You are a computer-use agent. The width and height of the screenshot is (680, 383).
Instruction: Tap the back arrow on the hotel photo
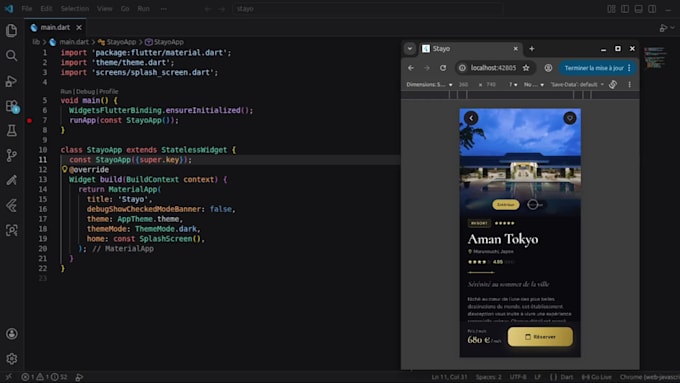click(x=471, y=118)
